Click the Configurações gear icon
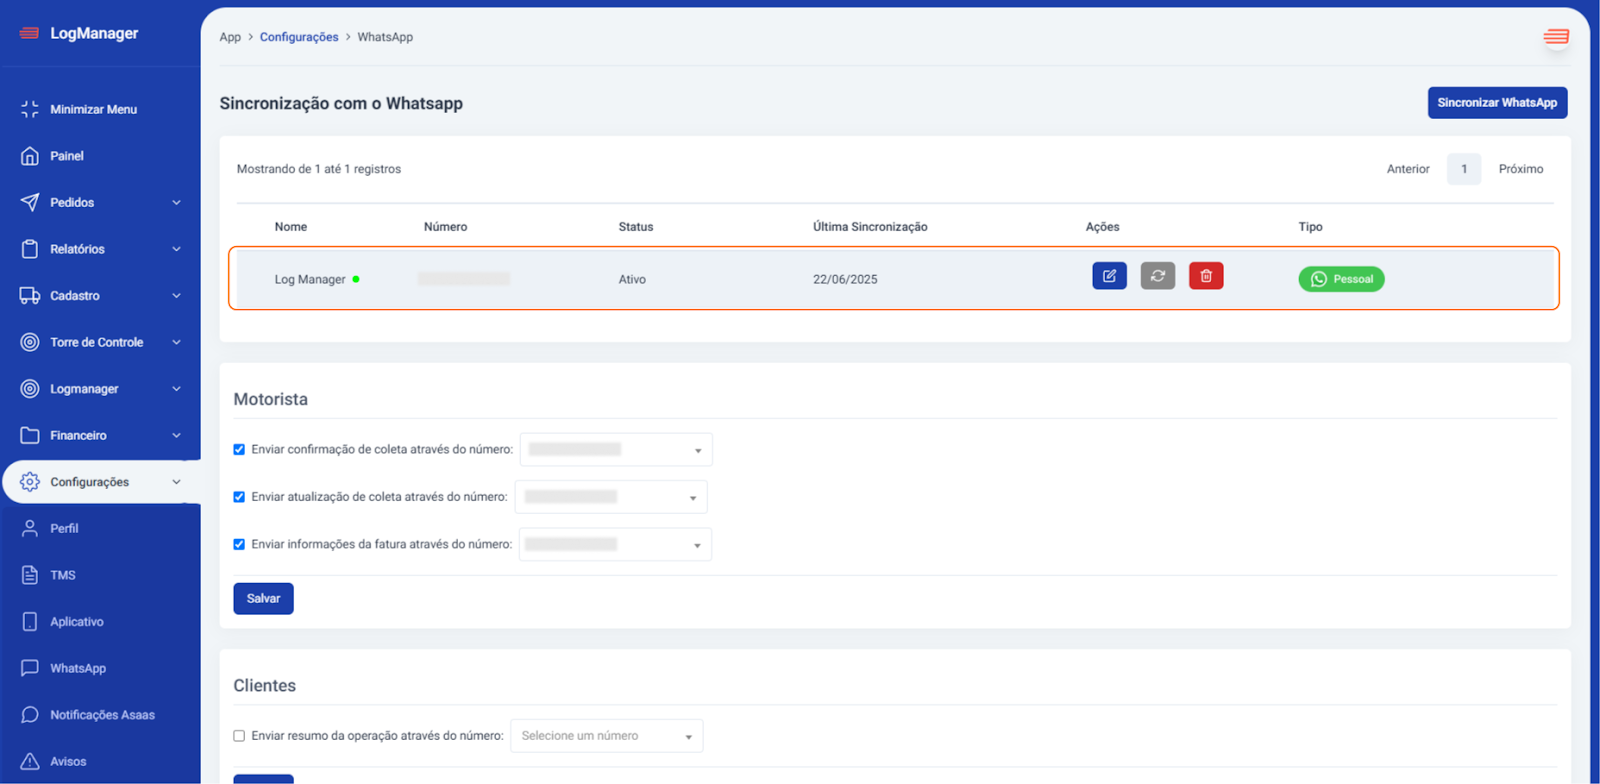Image resolution: width=1600 pixels, height=784 pixels. pyautogui.click(x=30, y=482)
